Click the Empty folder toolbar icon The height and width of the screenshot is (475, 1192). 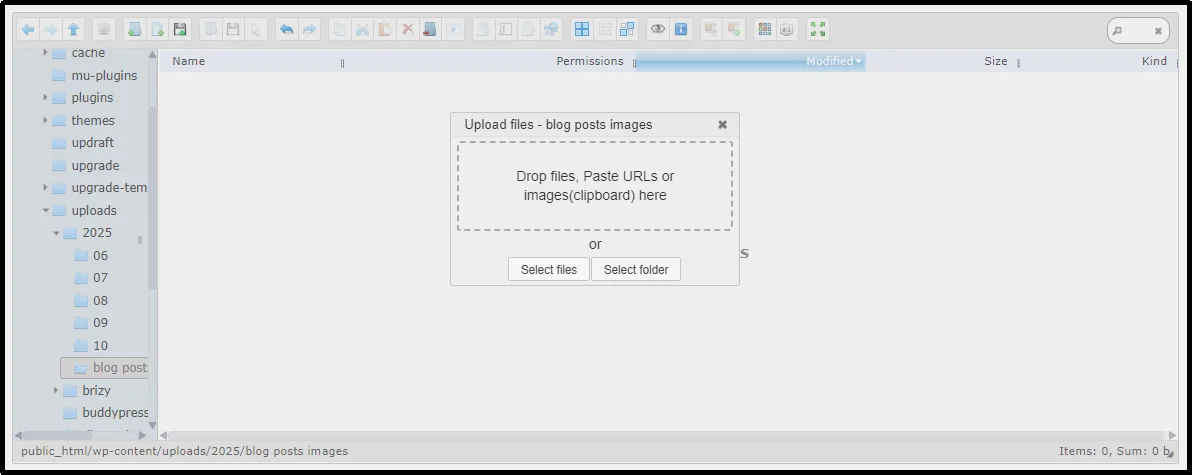(x=430, y=30)
